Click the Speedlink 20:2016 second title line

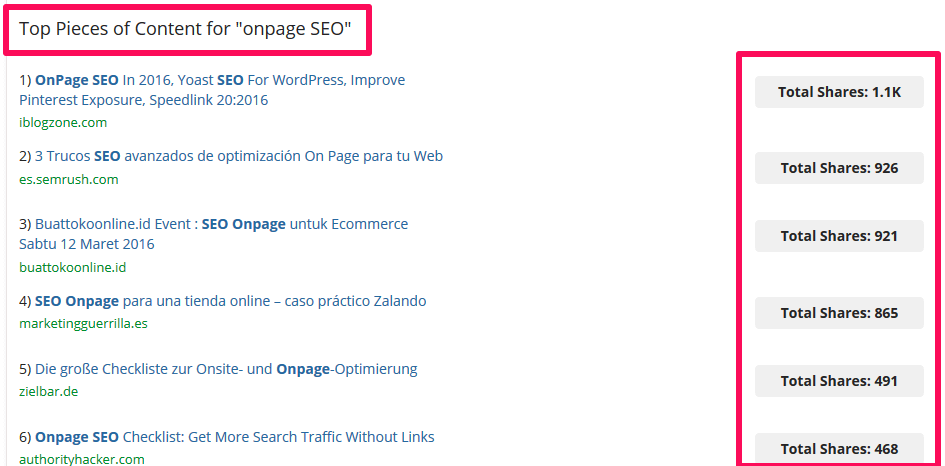pyautogui.click(x=143, y=100)
